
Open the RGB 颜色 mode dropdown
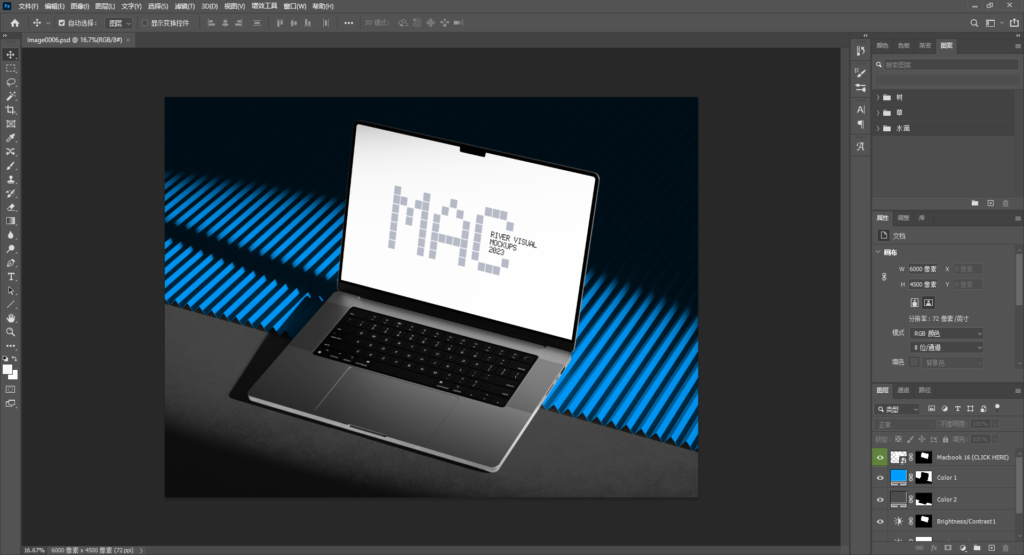click(947, 333)
